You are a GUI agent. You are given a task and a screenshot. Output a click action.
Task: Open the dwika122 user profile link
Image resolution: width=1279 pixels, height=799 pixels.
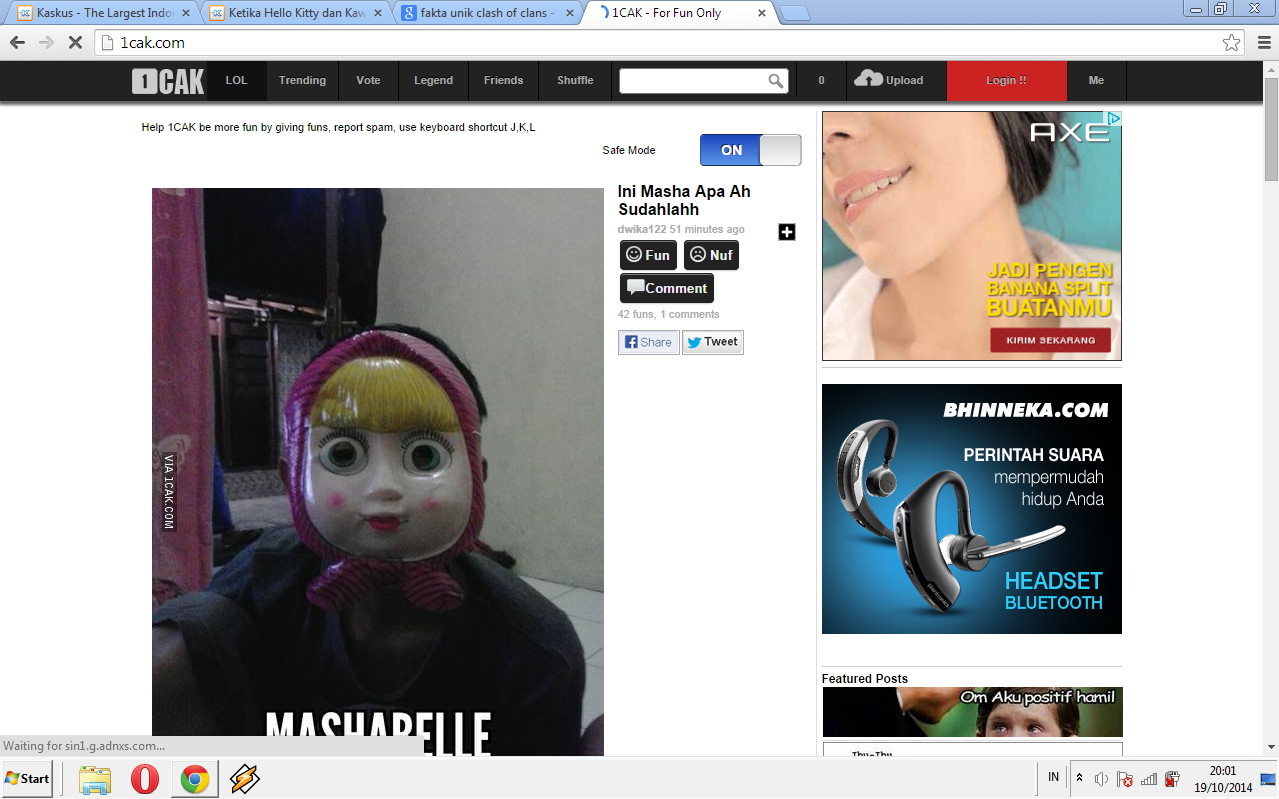(x=641, y=229)
